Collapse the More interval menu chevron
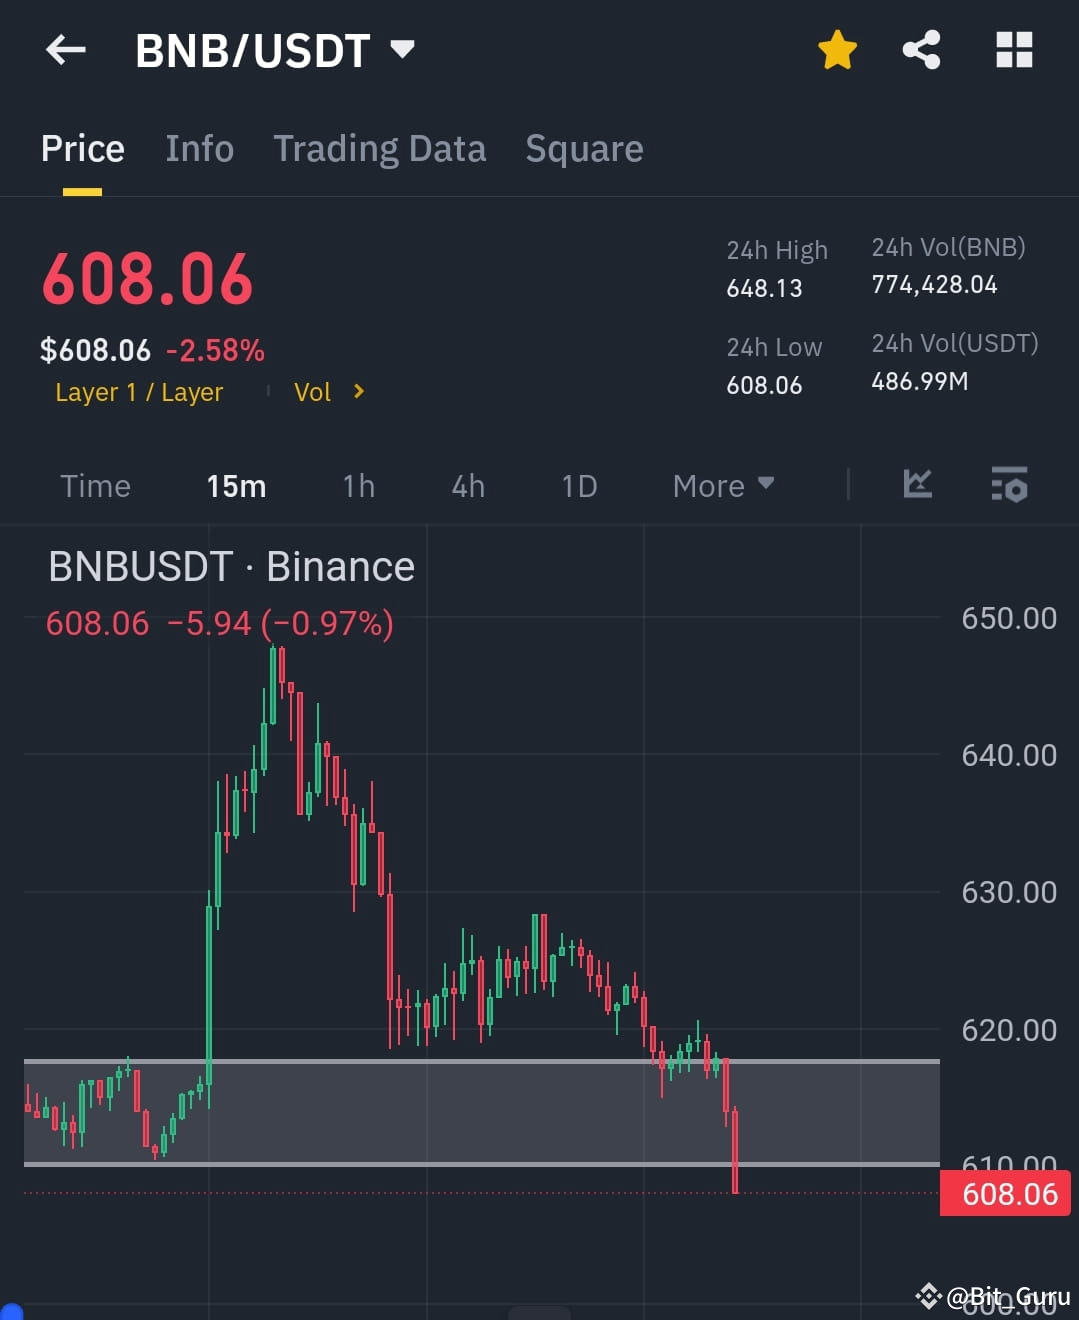Screen dimensions: 1079x1320 [x=766, y=485]
